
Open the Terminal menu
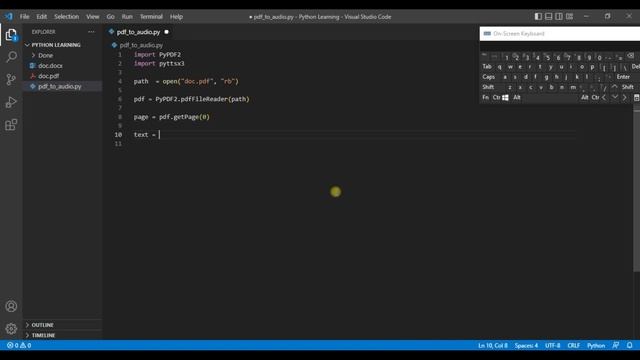151,17
